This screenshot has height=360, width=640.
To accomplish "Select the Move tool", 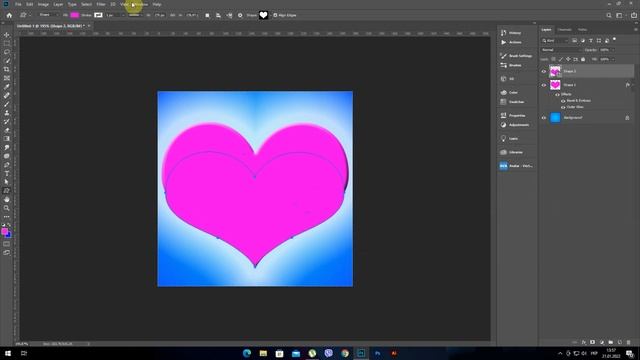I will pos(7,35).
